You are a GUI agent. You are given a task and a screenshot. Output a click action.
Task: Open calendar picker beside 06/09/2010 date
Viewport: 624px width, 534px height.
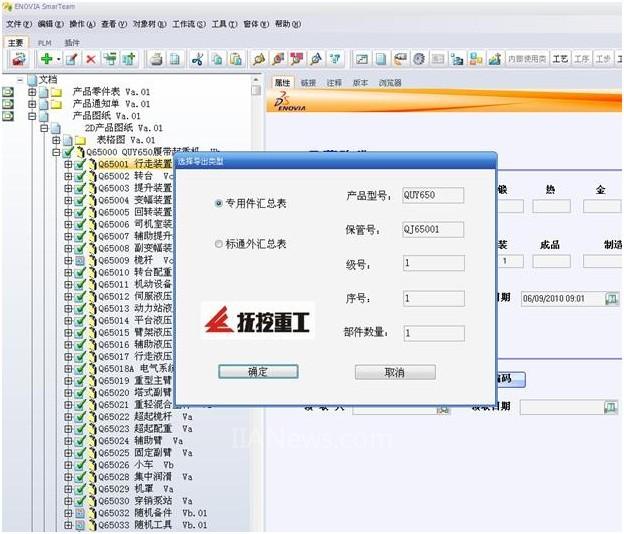610,298
